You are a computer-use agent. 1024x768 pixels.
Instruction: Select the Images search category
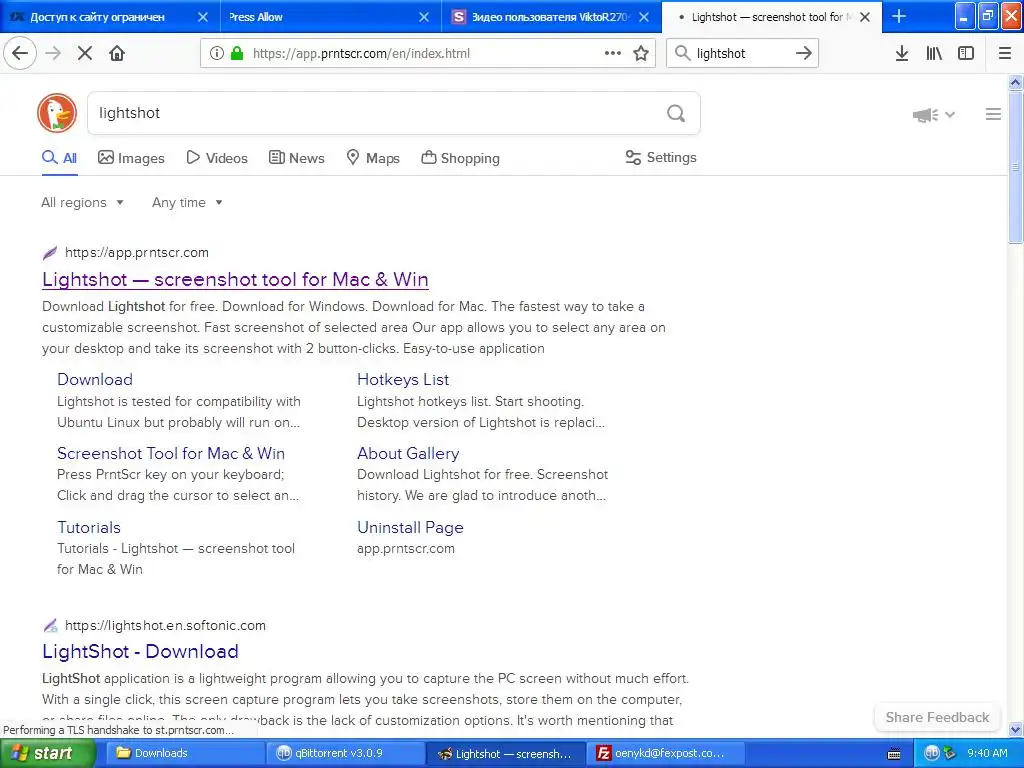[x=131, y=158]
